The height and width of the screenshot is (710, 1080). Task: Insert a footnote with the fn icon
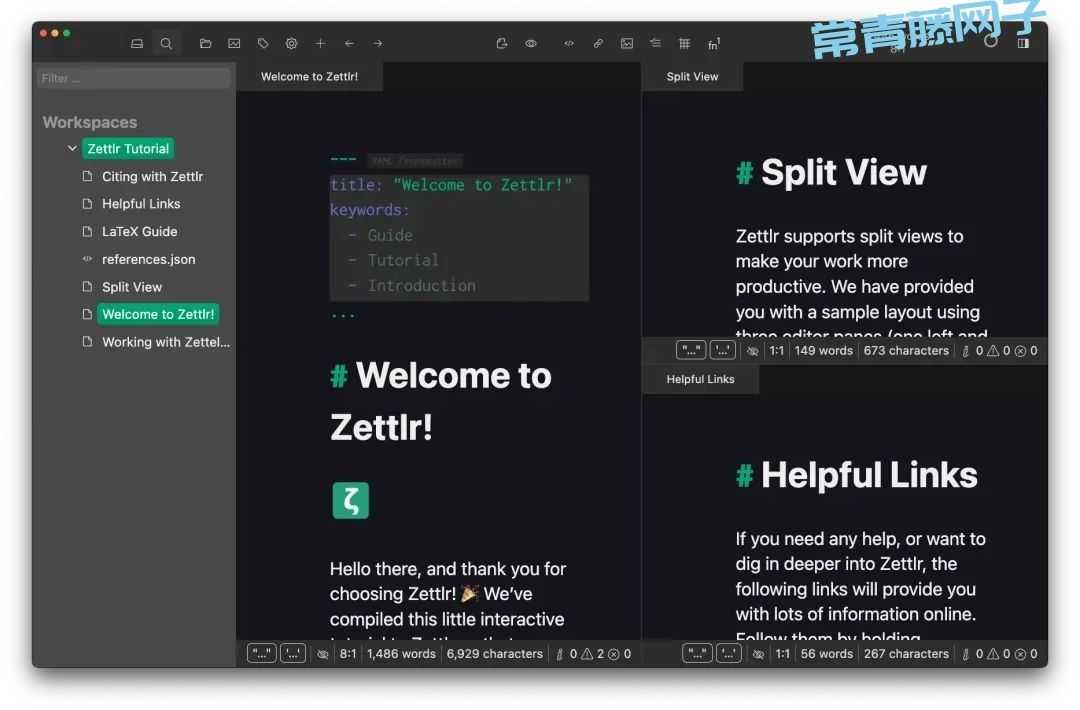(714, 43)
